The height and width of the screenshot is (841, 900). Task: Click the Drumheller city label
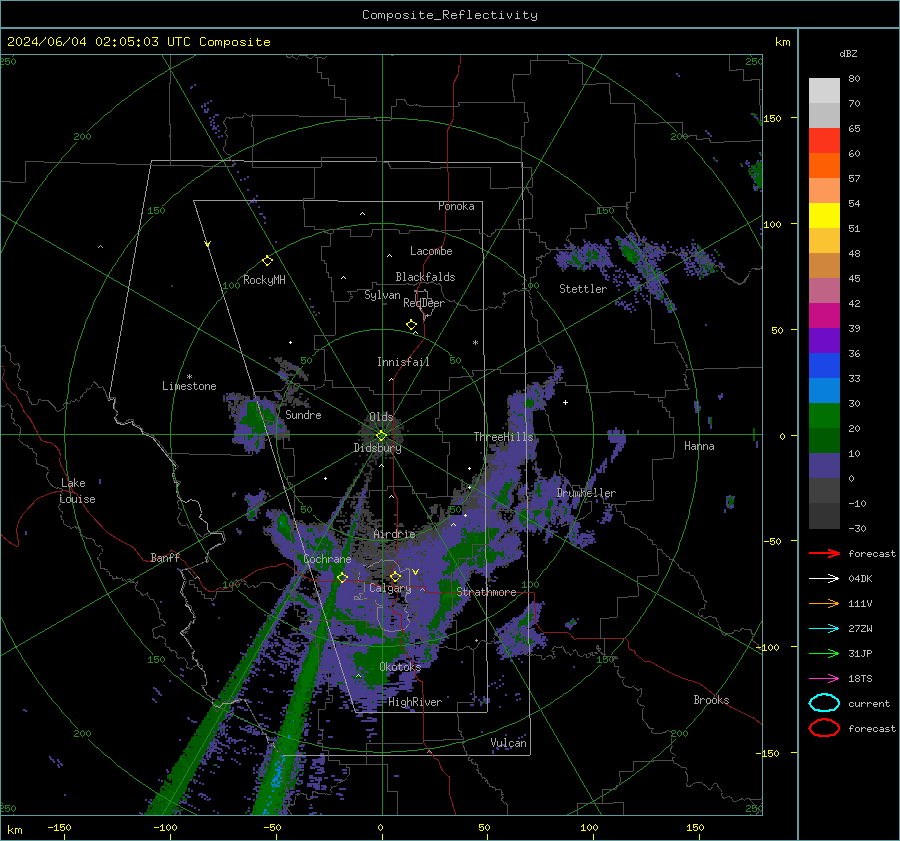point(586,493)
